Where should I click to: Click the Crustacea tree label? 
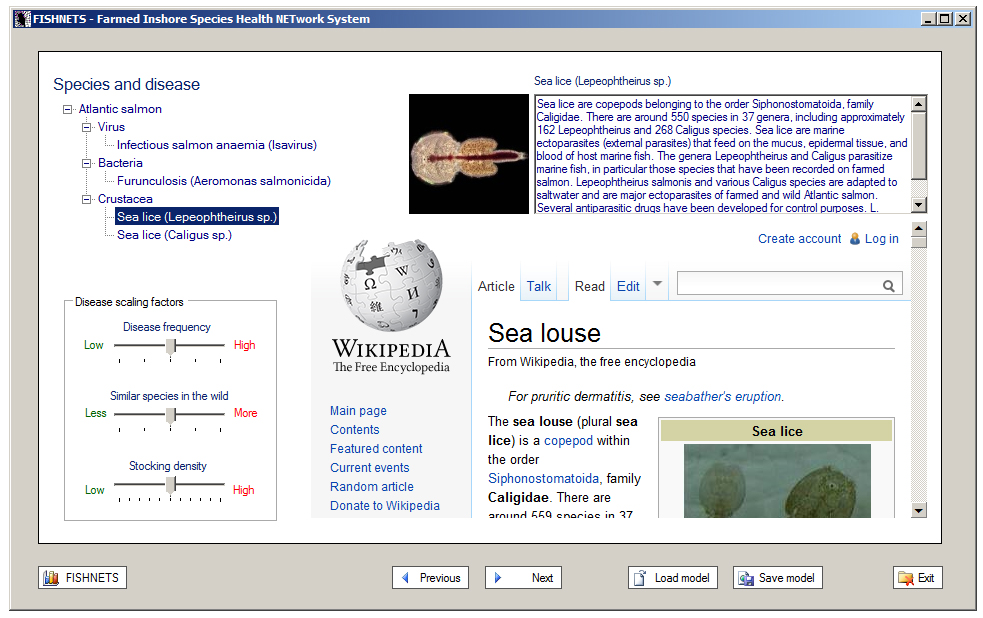pyautogui.click(x=125, y=199)
